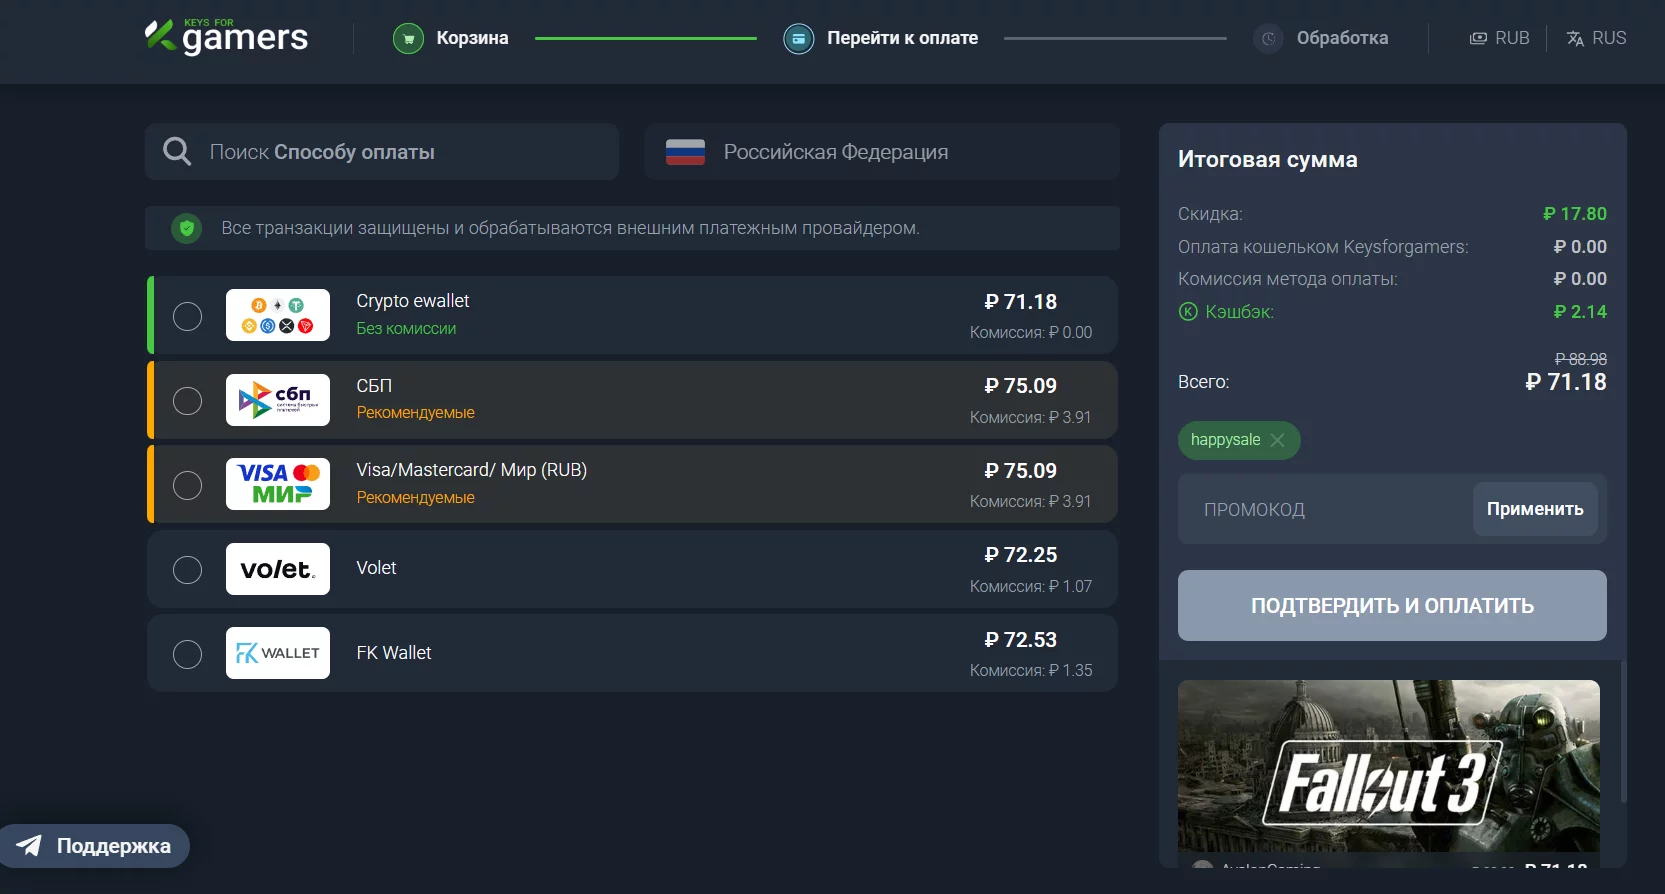Open the RUB currency selector

pyautogui.click(x=1499, y=38)
